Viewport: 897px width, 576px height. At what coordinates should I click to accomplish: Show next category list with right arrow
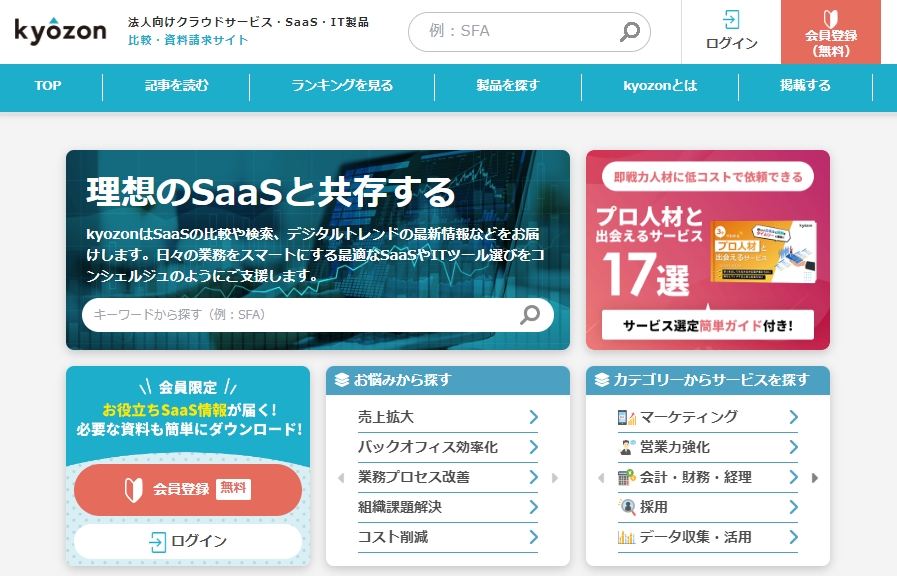815,478
